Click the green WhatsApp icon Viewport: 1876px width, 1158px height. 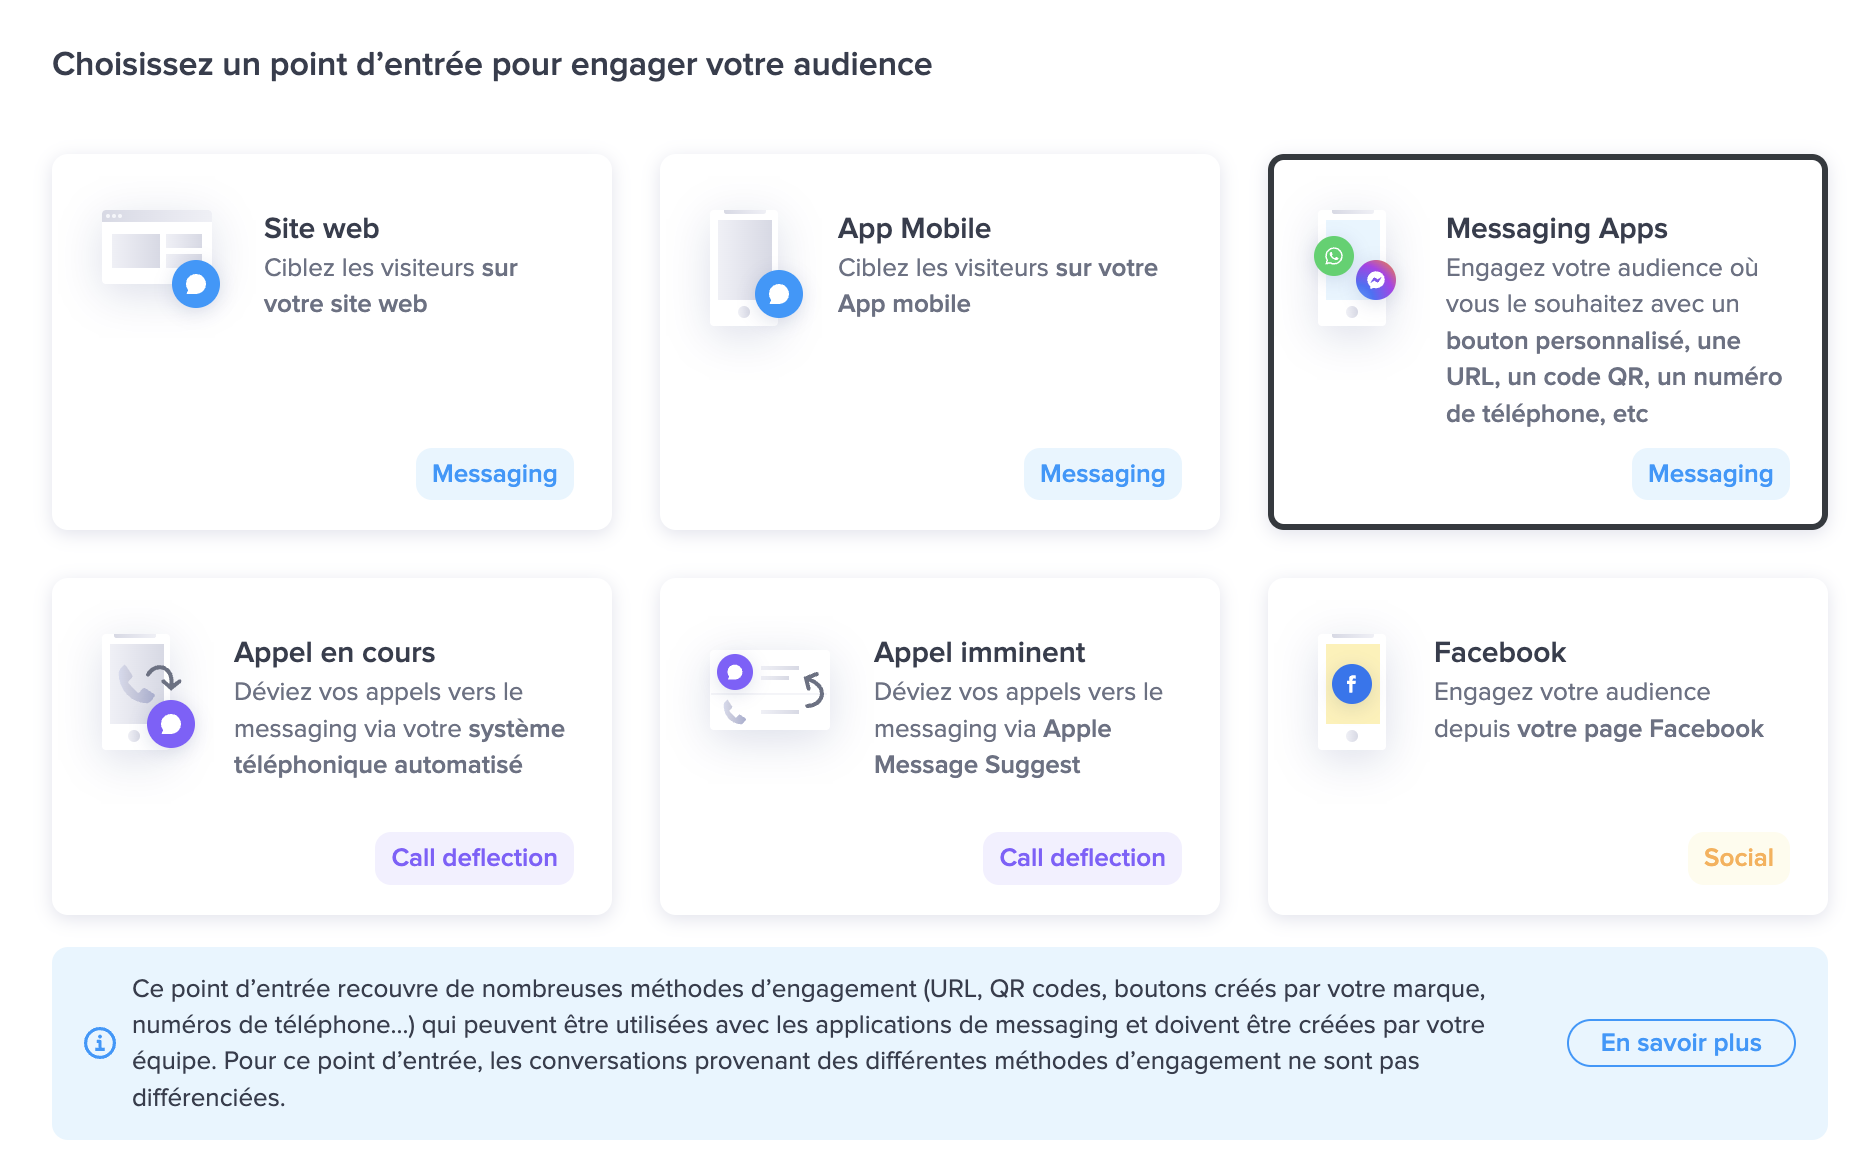pyautogui.click(x=1334, y=257)
